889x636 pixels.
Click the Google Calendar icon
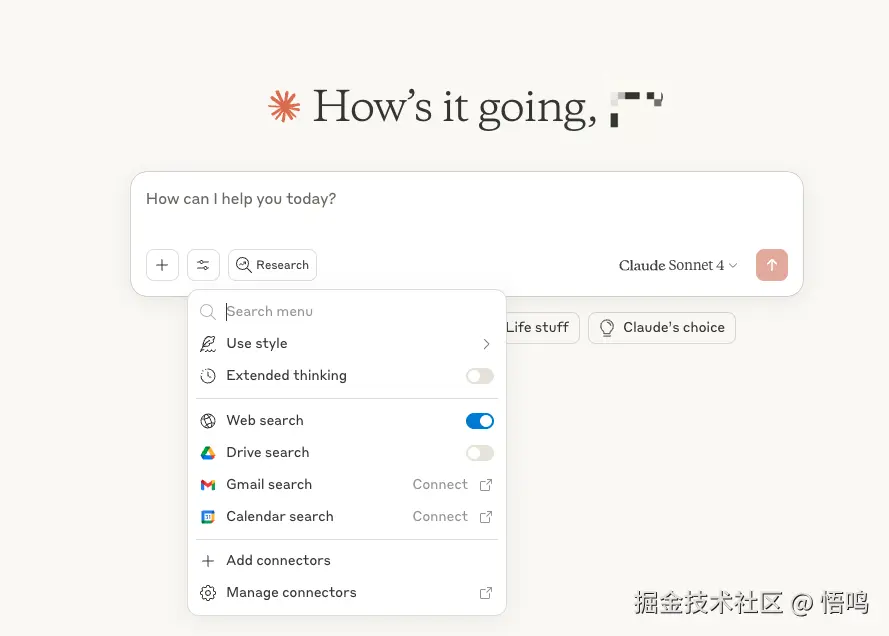click(208, 517)
